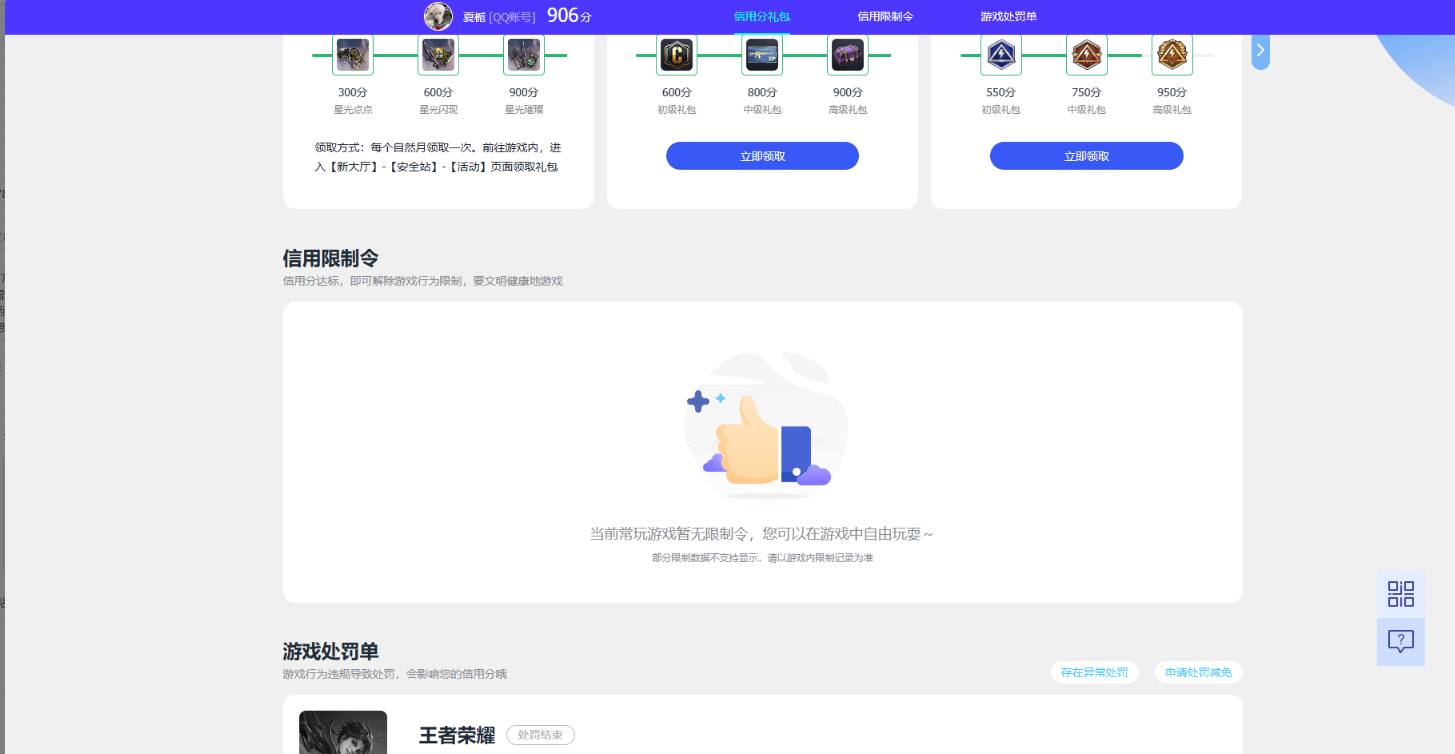This screenshot has width=1455, height=754.
Task: Click the 处罚结束 status tag
Action: [540, 735]
